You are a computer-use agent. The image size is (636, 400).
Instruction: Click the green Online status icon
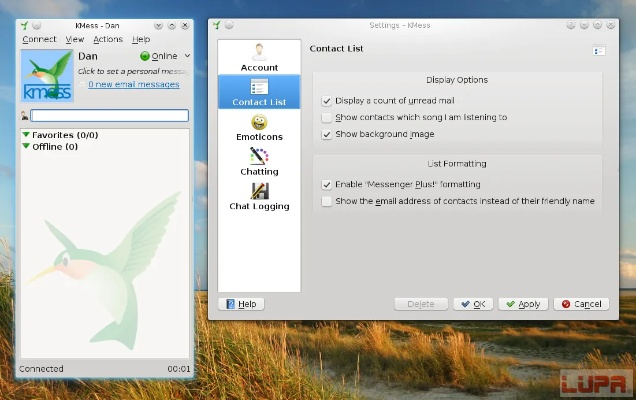tap(145, 57)
